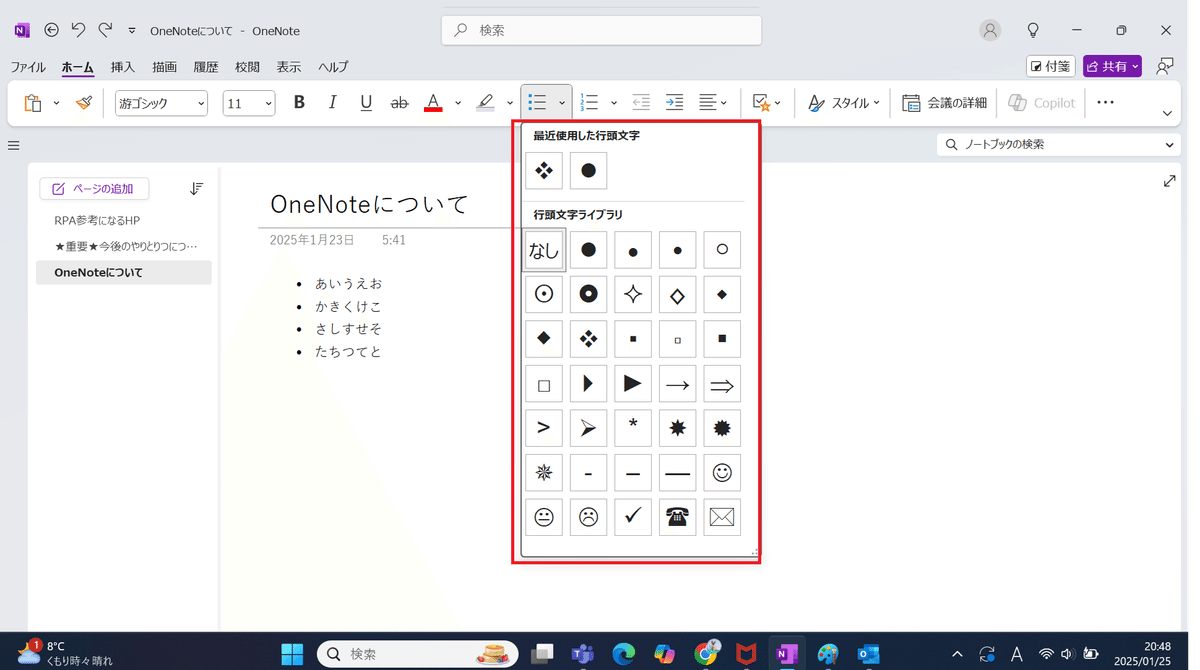Image resolution: width=1200 pixels, height=670 pixels.
Task: Apply the text highlight color
Action: [485, 103]
